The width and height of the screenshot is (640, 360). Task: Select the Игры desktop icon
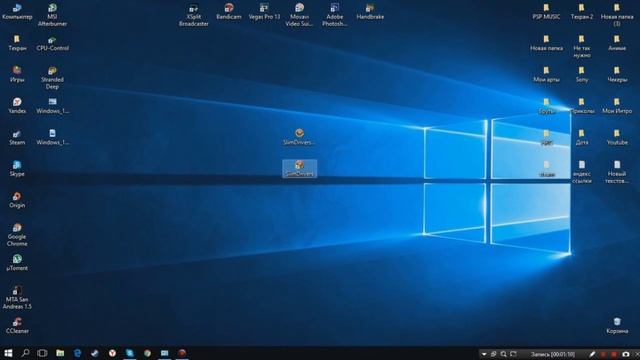tap(17, 75)
